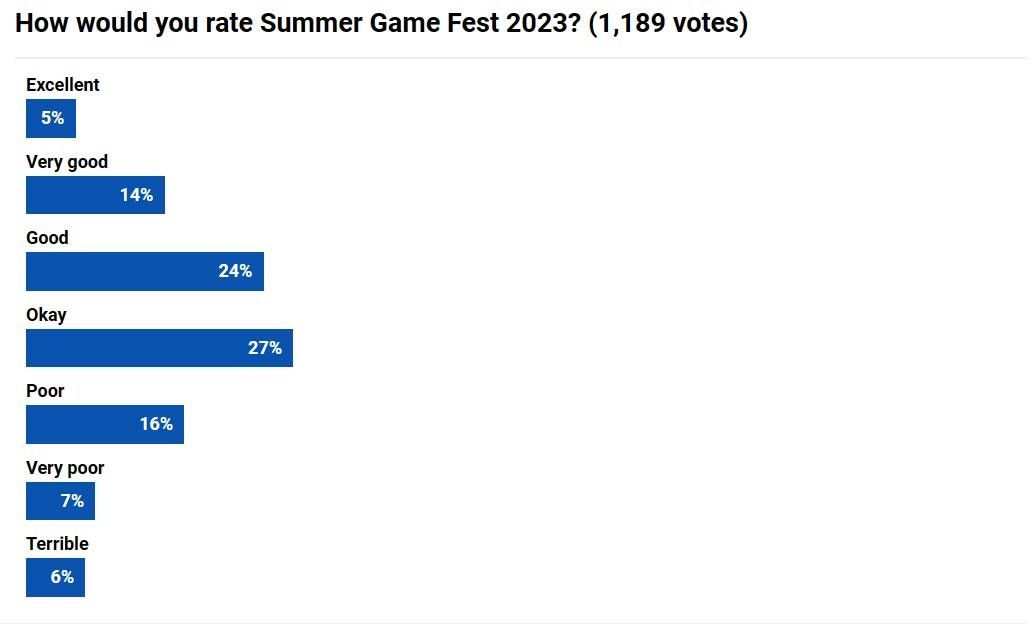The height and width of the screenshot is (627, 1035).
Task: Click the Very poor option label
Action: (65, 468)
